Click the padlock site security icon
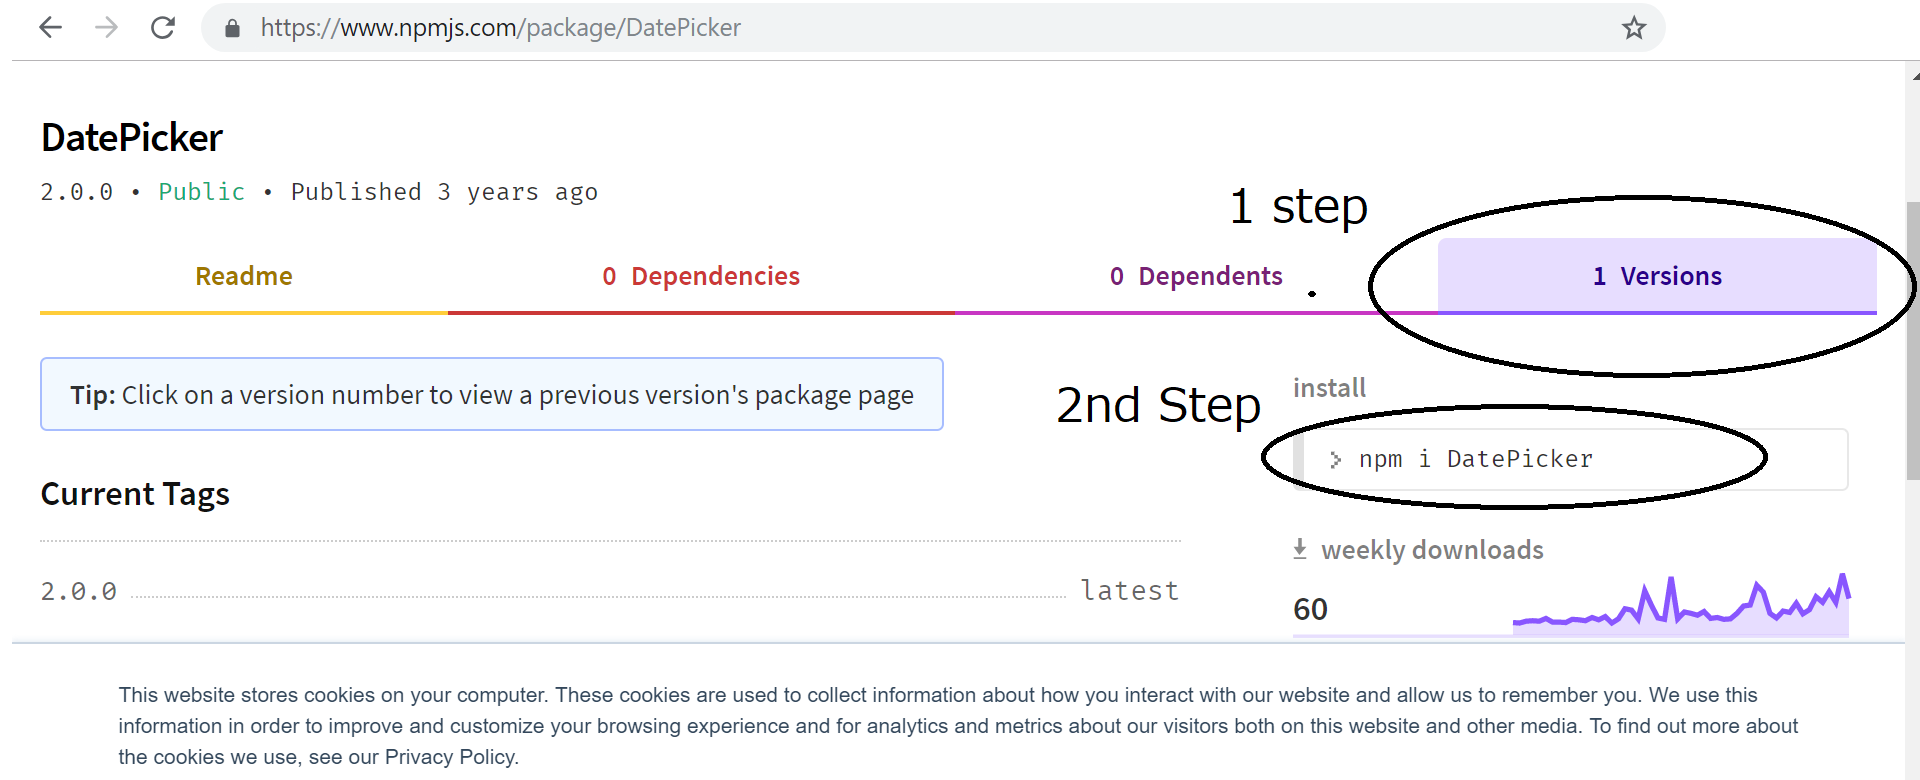This screenshot has width=1920, height=780. tap(232, 28)
